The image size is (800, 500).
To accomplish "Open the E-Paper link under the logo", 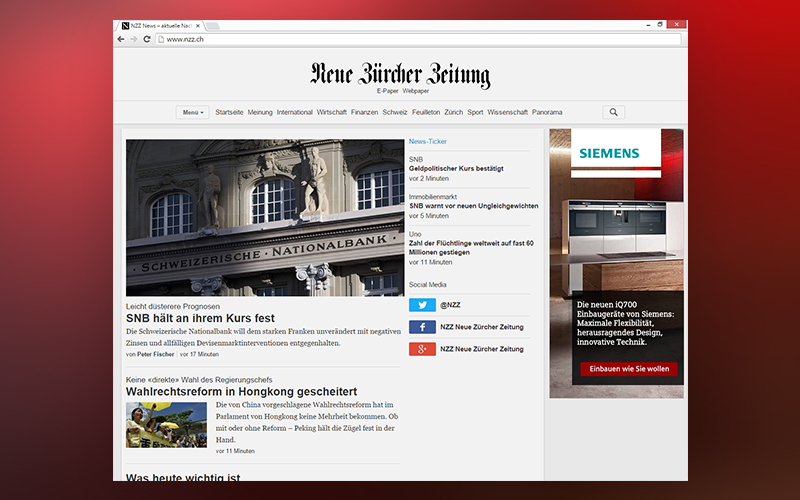I will (x=387, y=91).
